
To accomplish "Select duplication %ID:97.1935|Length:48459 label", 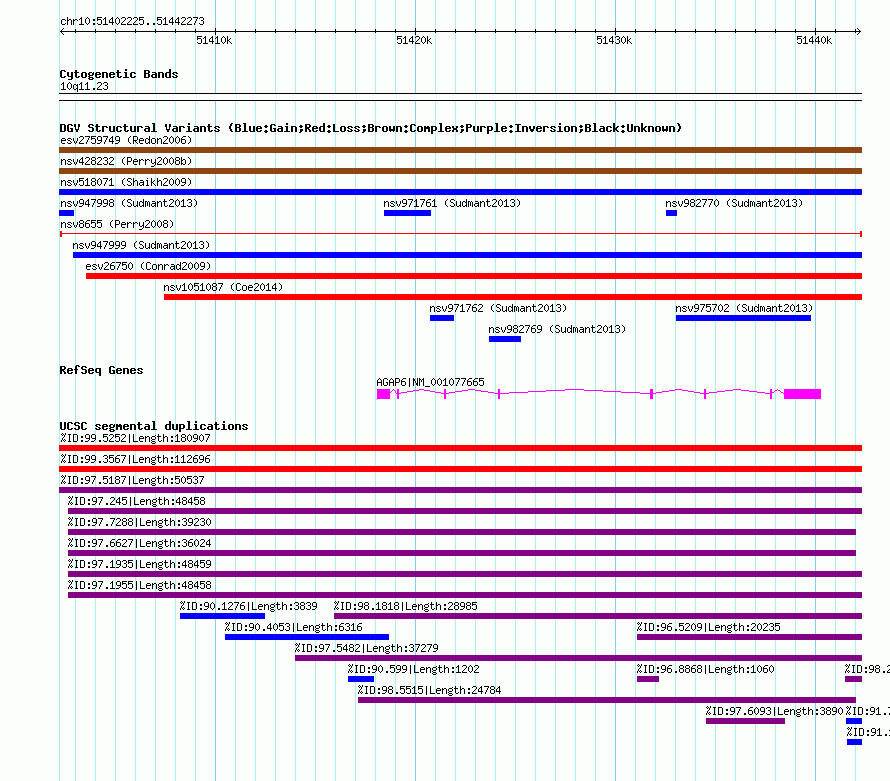I will click(140, 564).
